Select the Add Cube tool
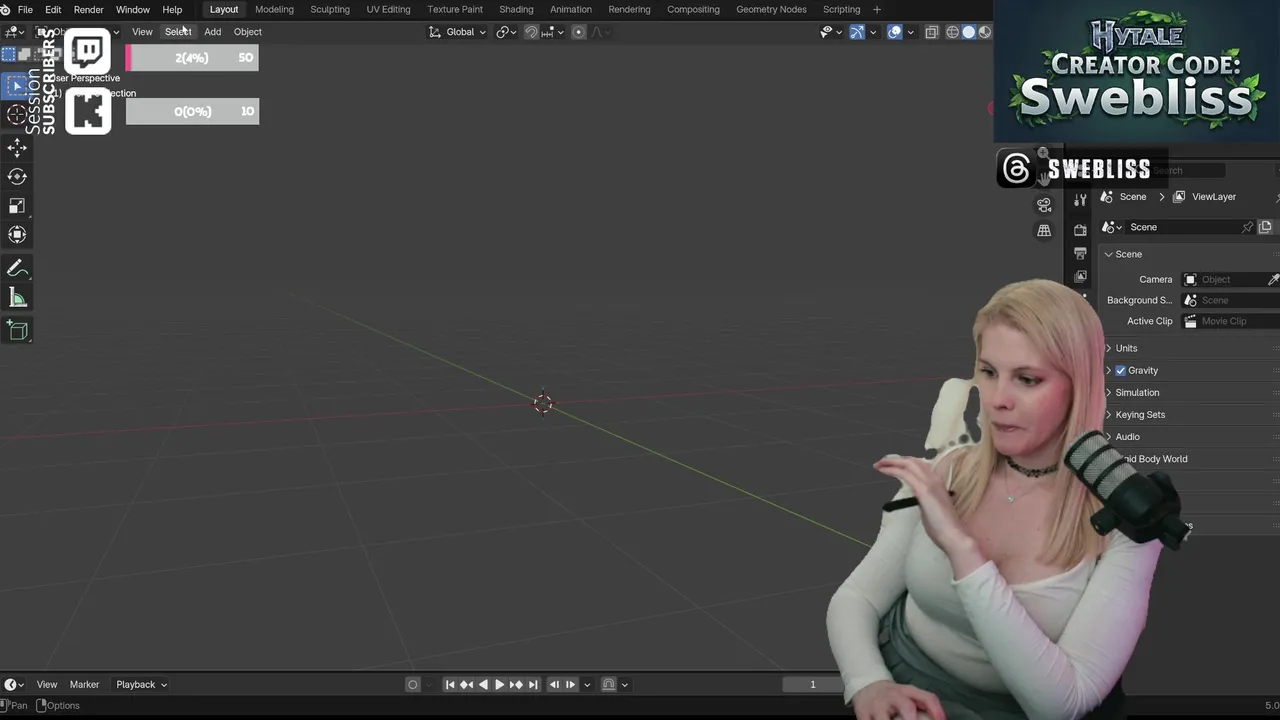This screenshot has height=720, width=1280. 17,330
